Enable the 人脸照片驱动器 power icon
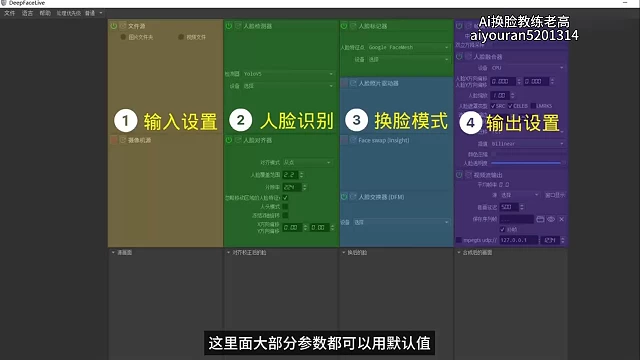Screen dimensions: 640x360 click(x=344, y=83)
